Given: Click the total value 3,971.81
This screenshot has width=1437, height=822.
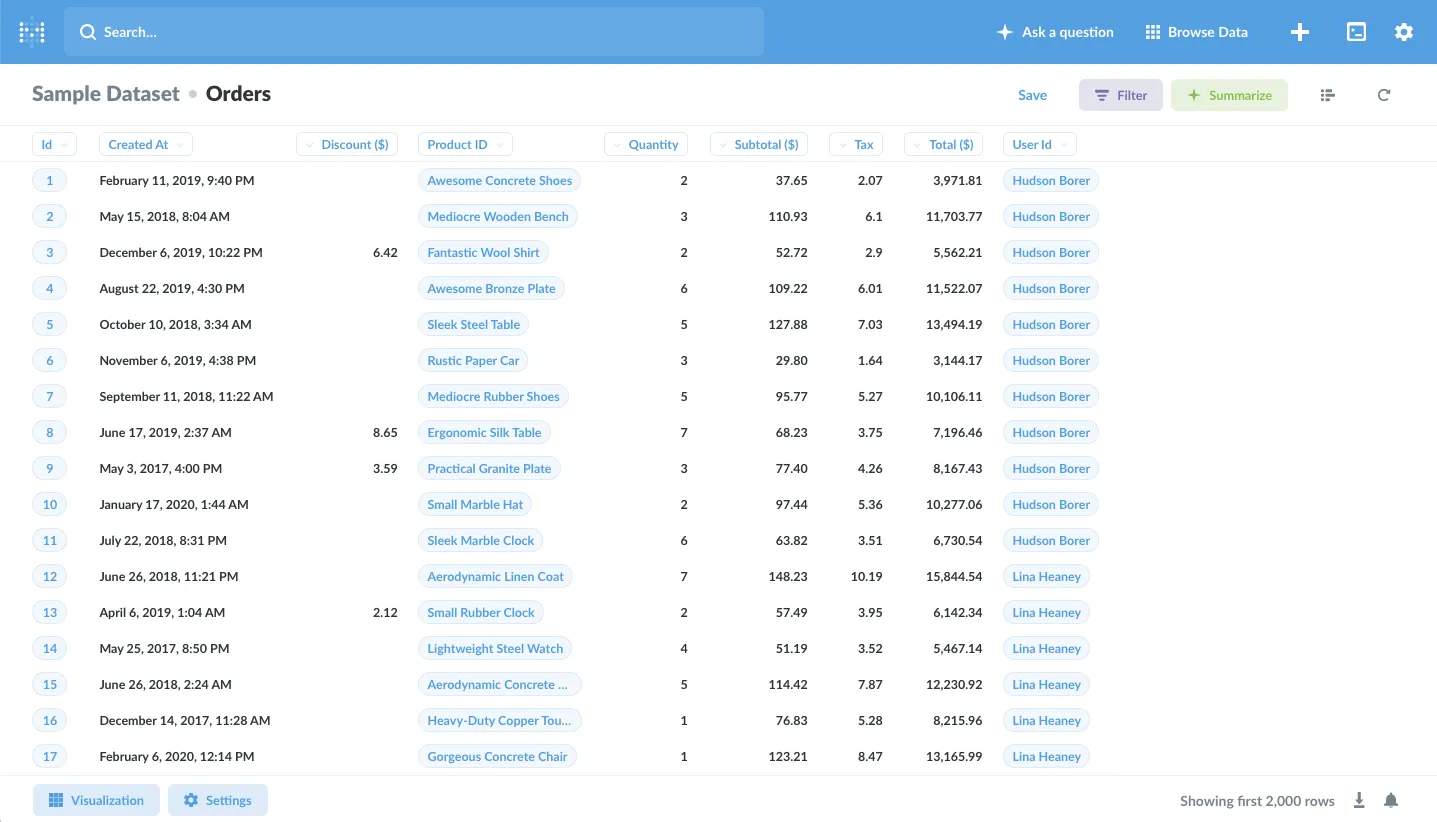Looking at the screenshot, I should (x=957, y=180).
